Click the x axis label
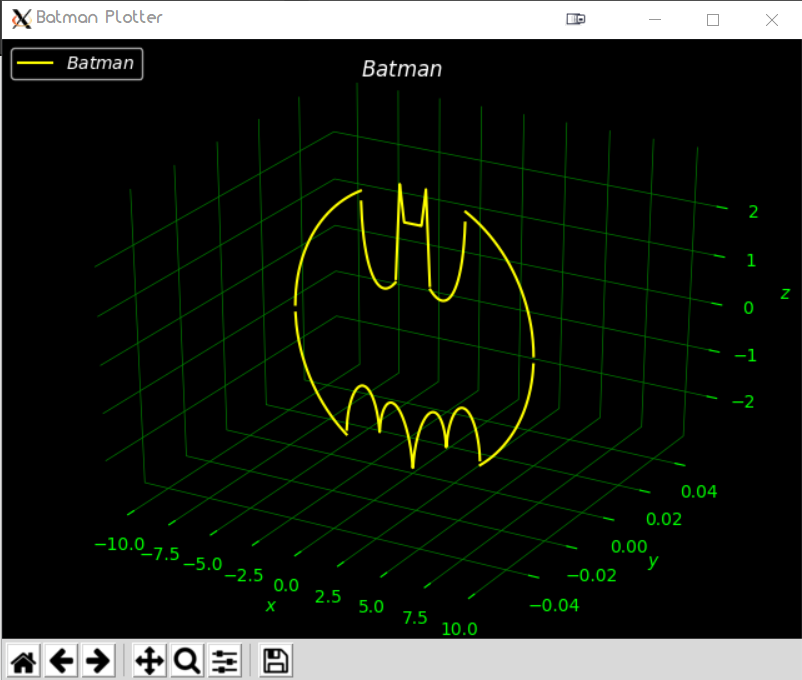The image size is (802, 680). pyautogui.click(x=271, y=606)
